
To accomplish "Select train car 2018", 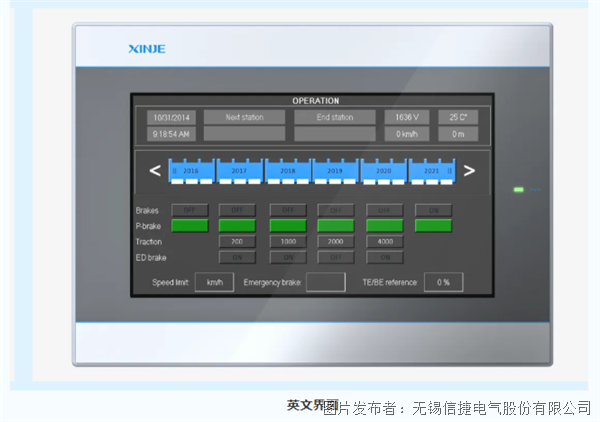I will click(x=288, y=171).
